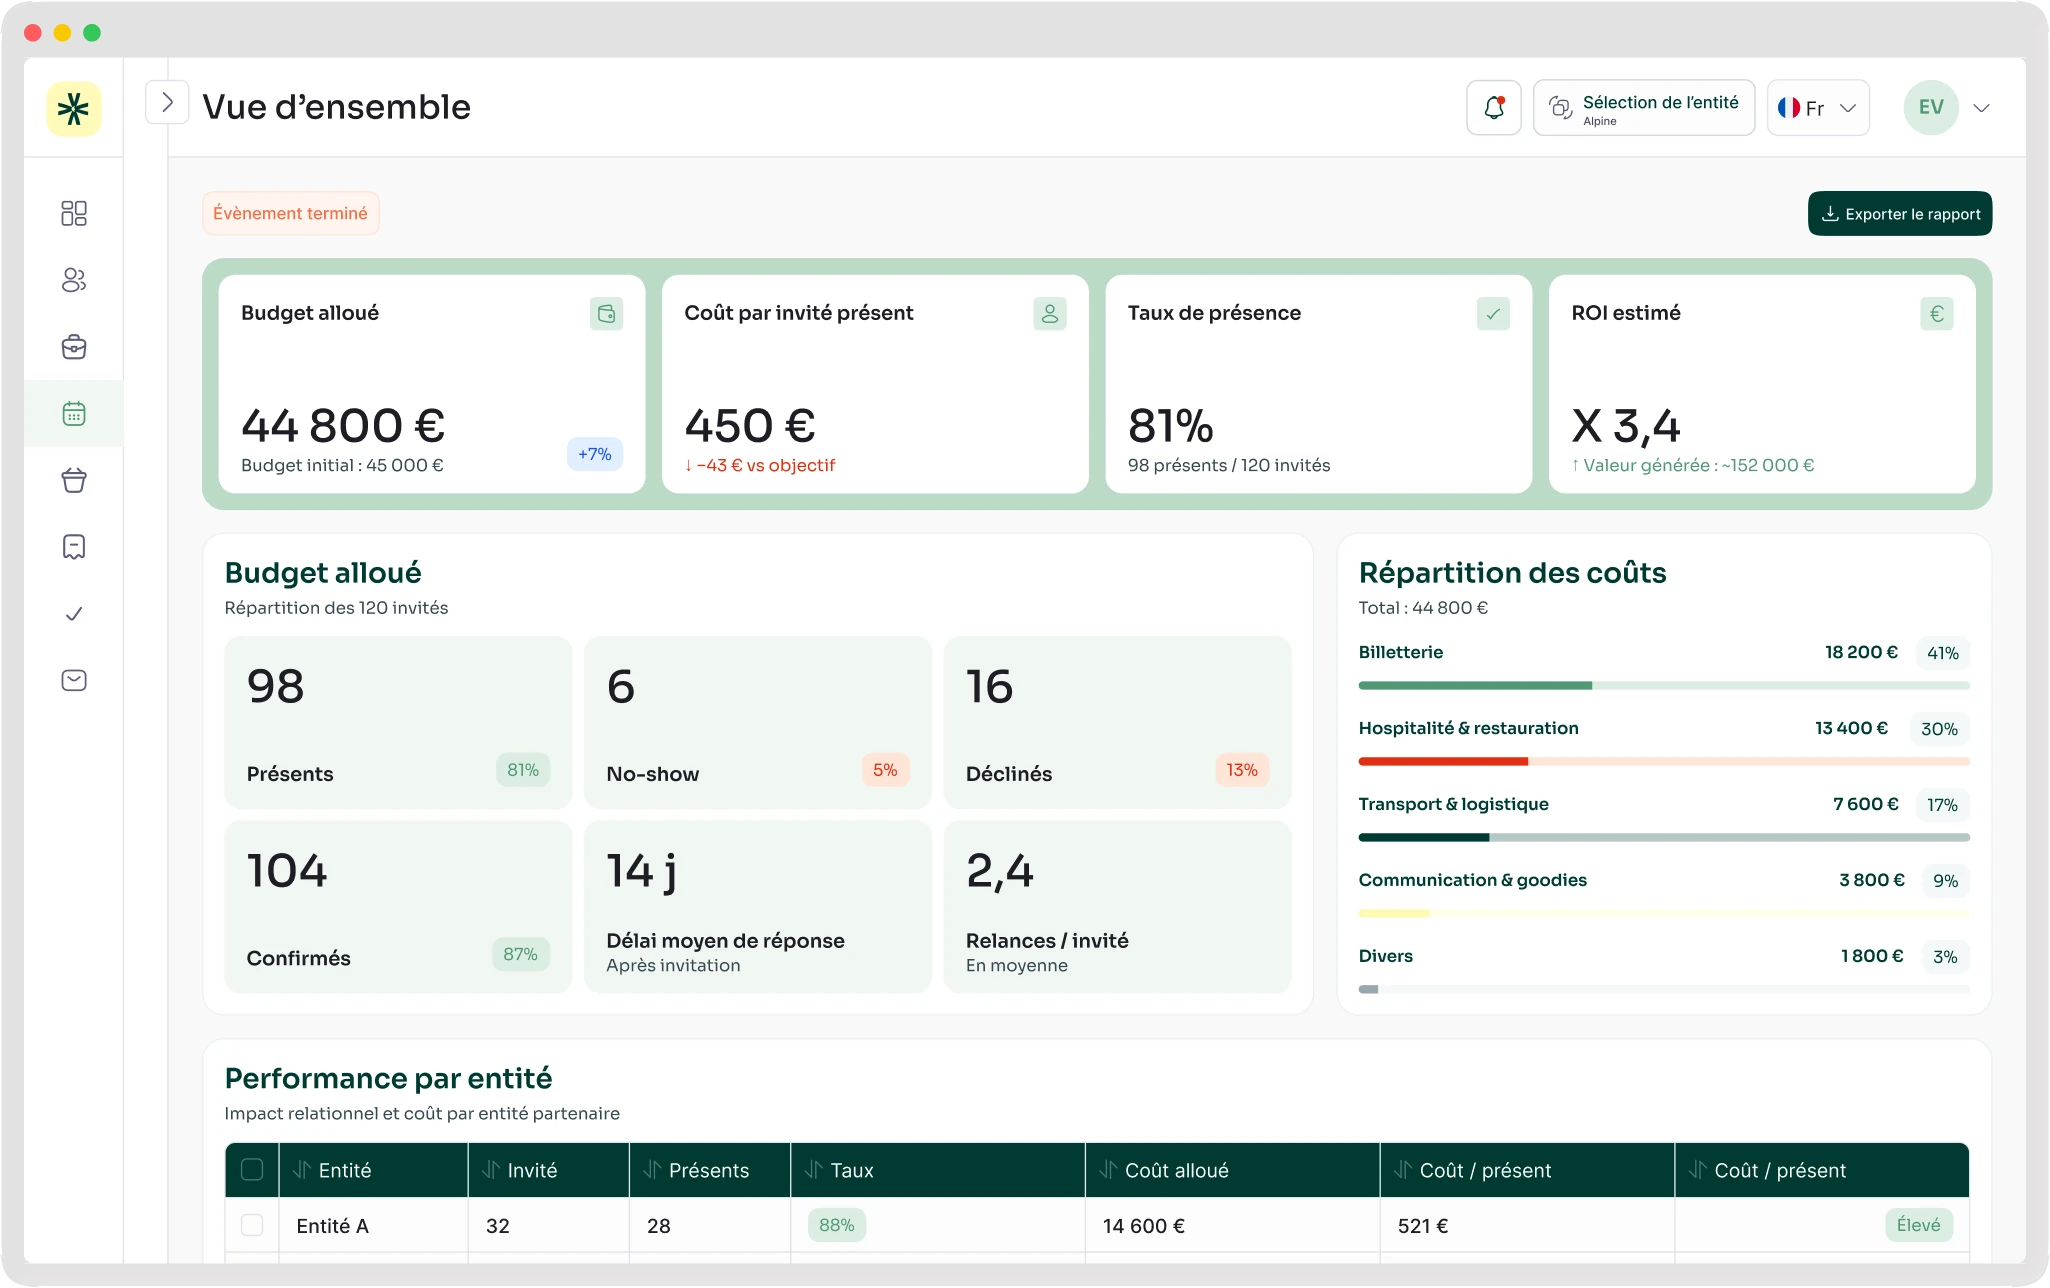Click the 88% rate badge for Entité A

click(837, 1225)
